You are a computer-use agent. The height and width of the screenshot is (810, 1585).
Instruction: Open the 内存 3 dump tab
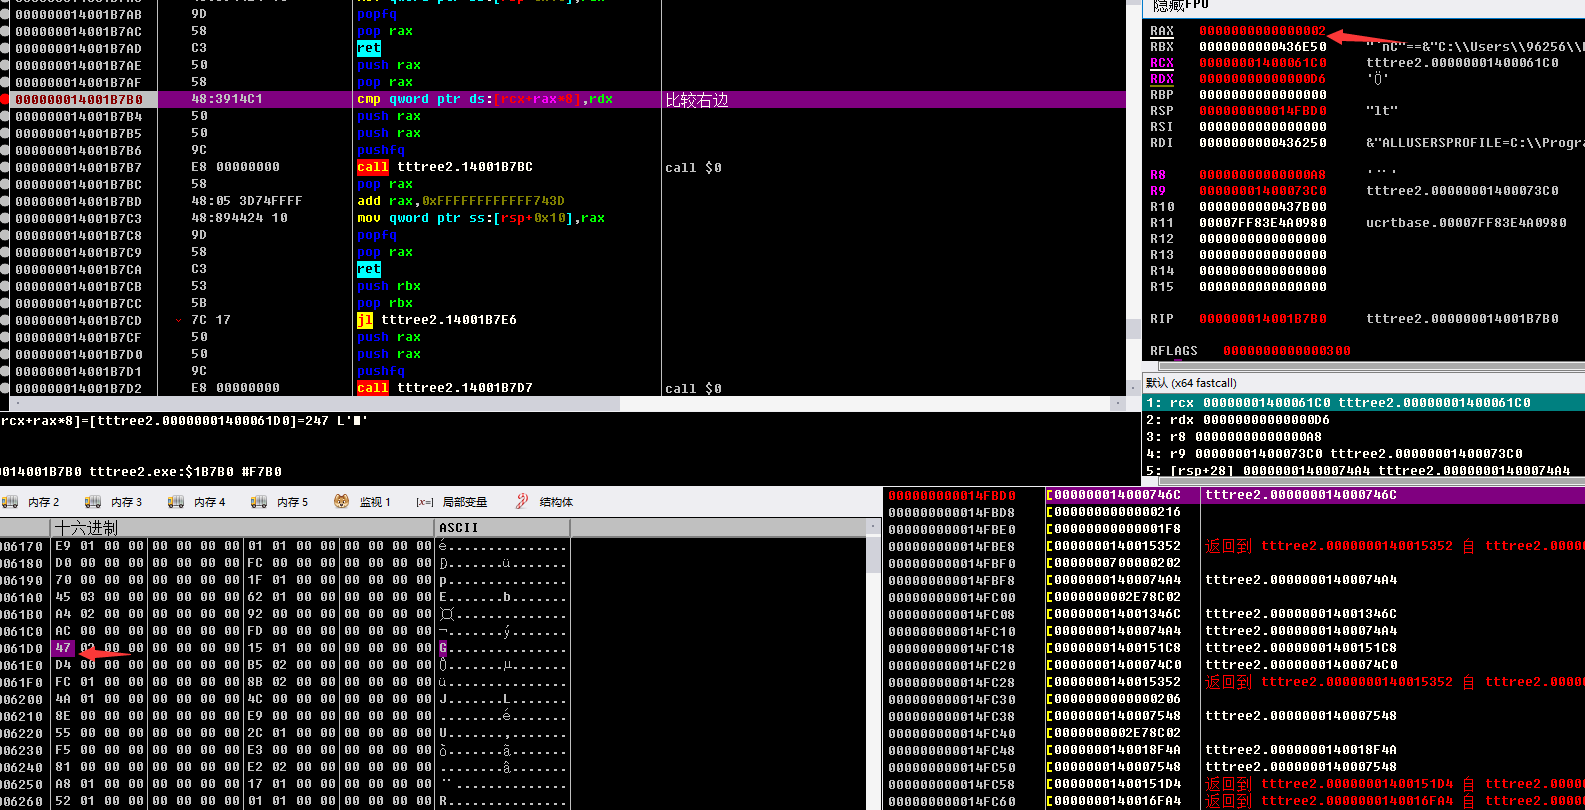click(x=114, y=502)
